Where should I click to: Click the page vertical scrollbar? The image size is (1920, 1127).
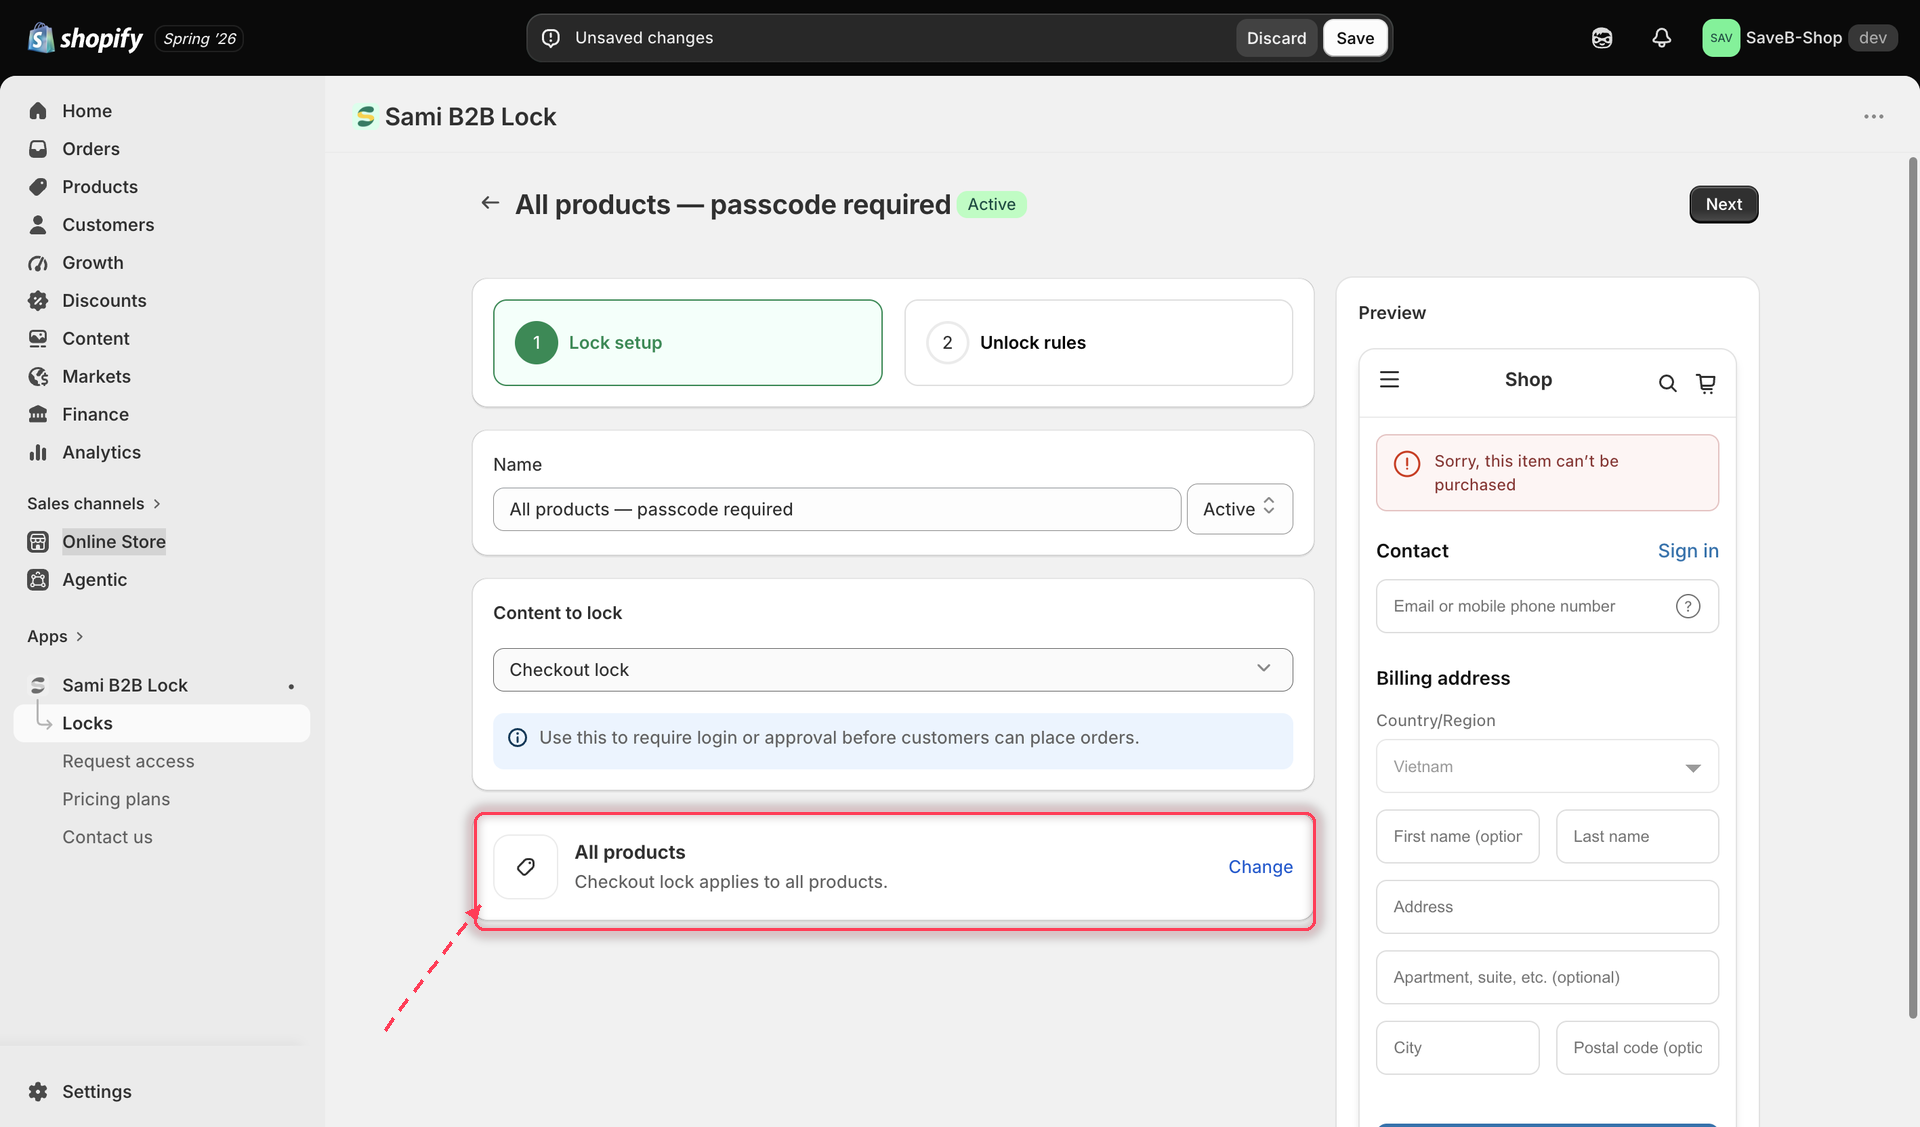[1913, 588]
